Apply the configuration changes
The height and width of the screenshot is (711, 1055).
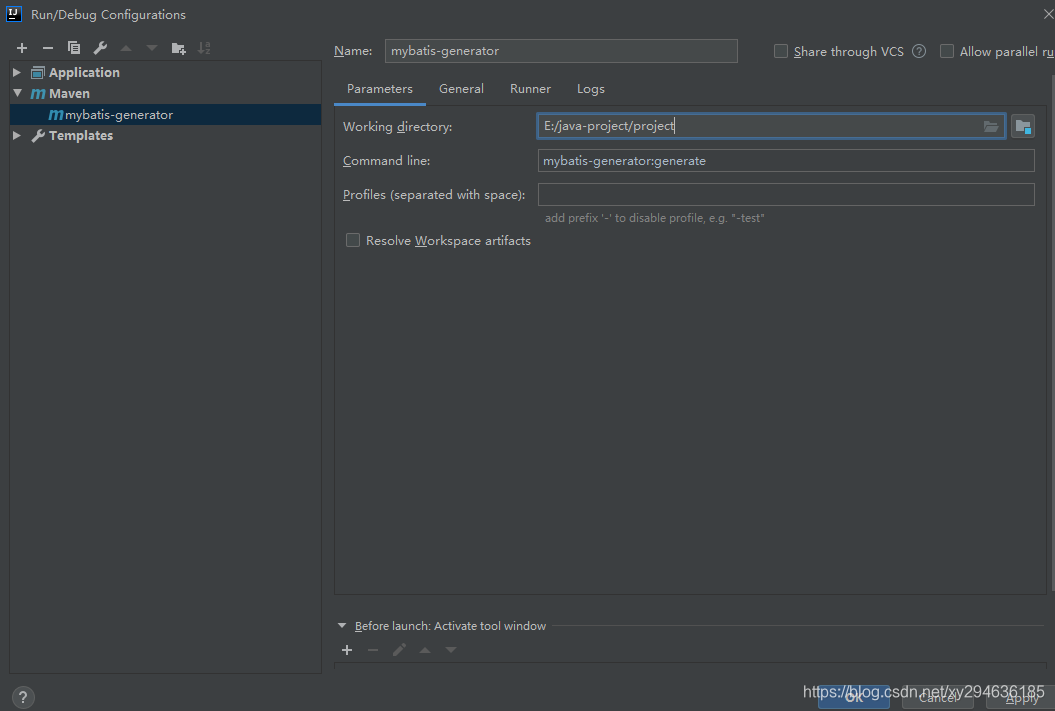[1021, 699]
